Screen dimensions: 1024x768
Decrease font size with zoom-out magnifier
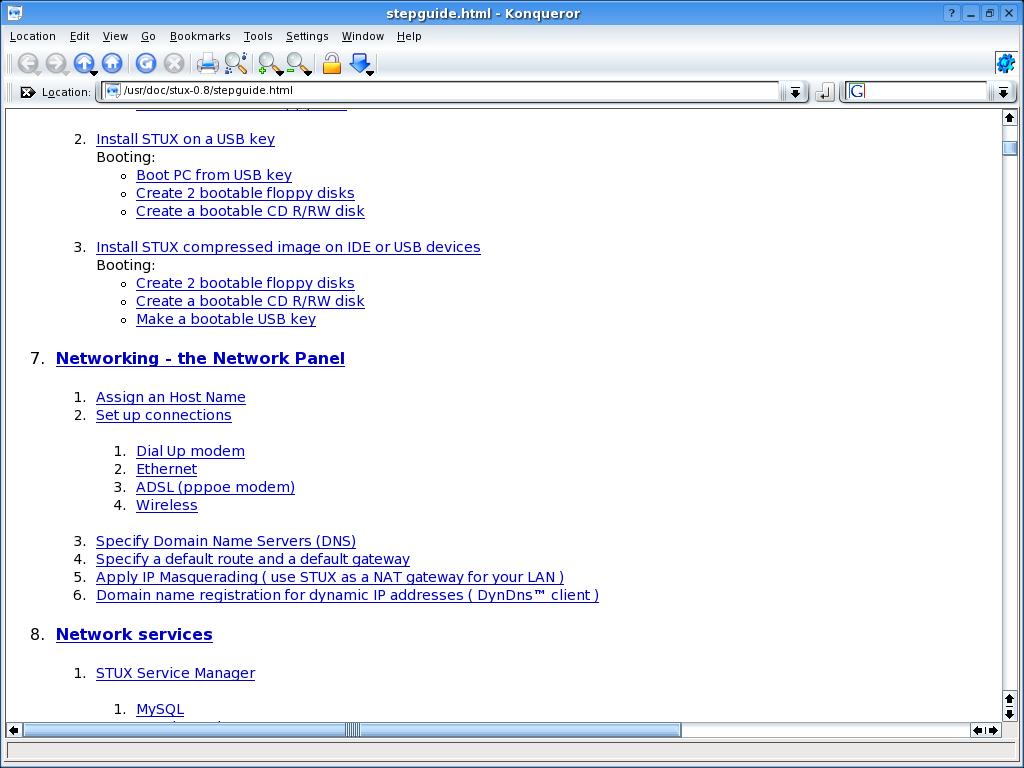tap(296, 63)
